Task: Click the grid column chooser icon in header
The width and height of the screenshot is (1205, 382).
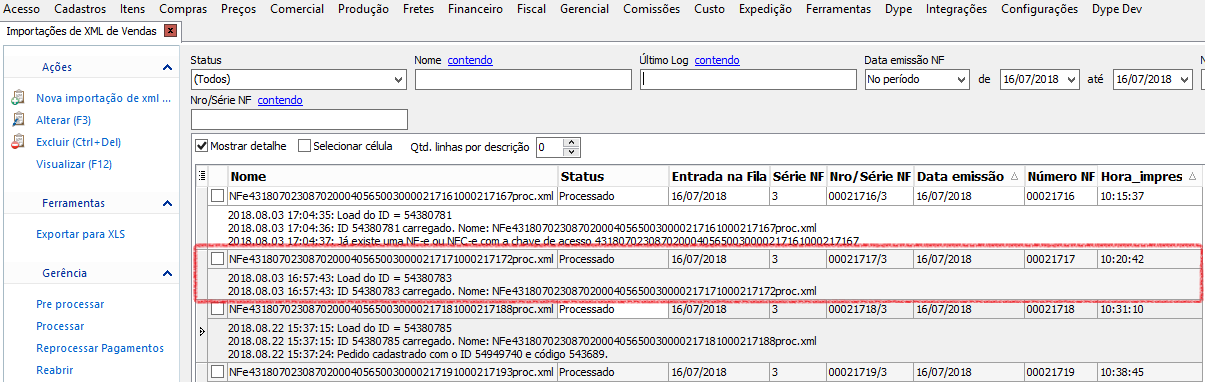Action: click(x=203, y=176)
